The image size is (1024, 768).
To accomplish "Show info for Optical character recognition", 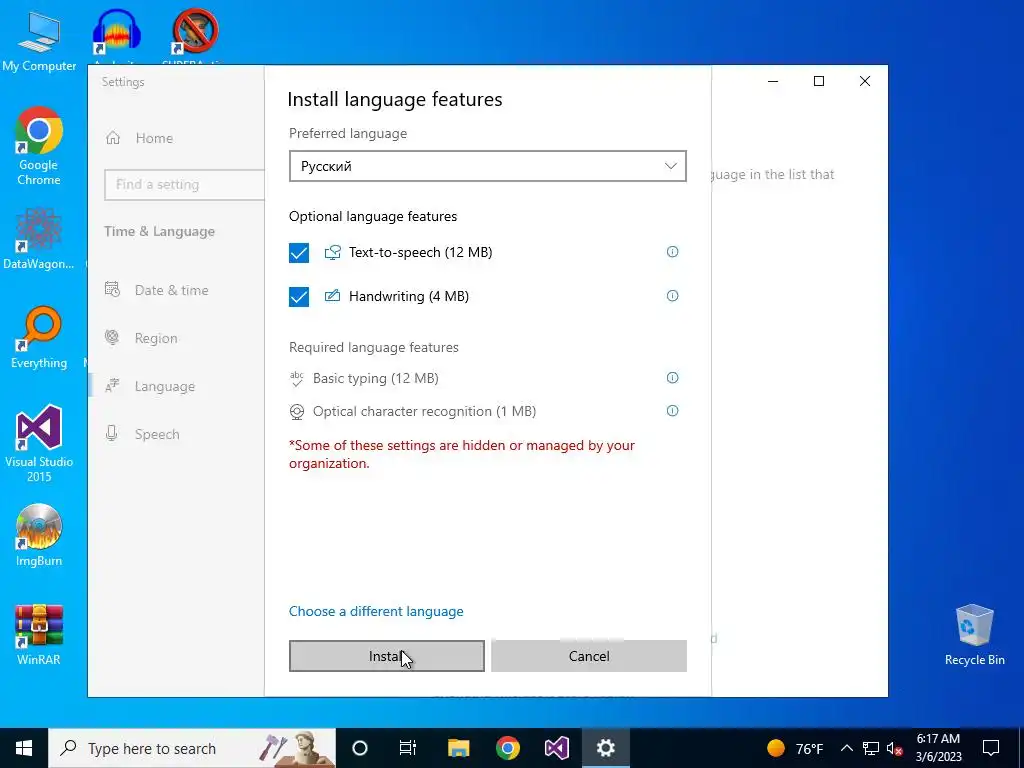I will [672, 411].
